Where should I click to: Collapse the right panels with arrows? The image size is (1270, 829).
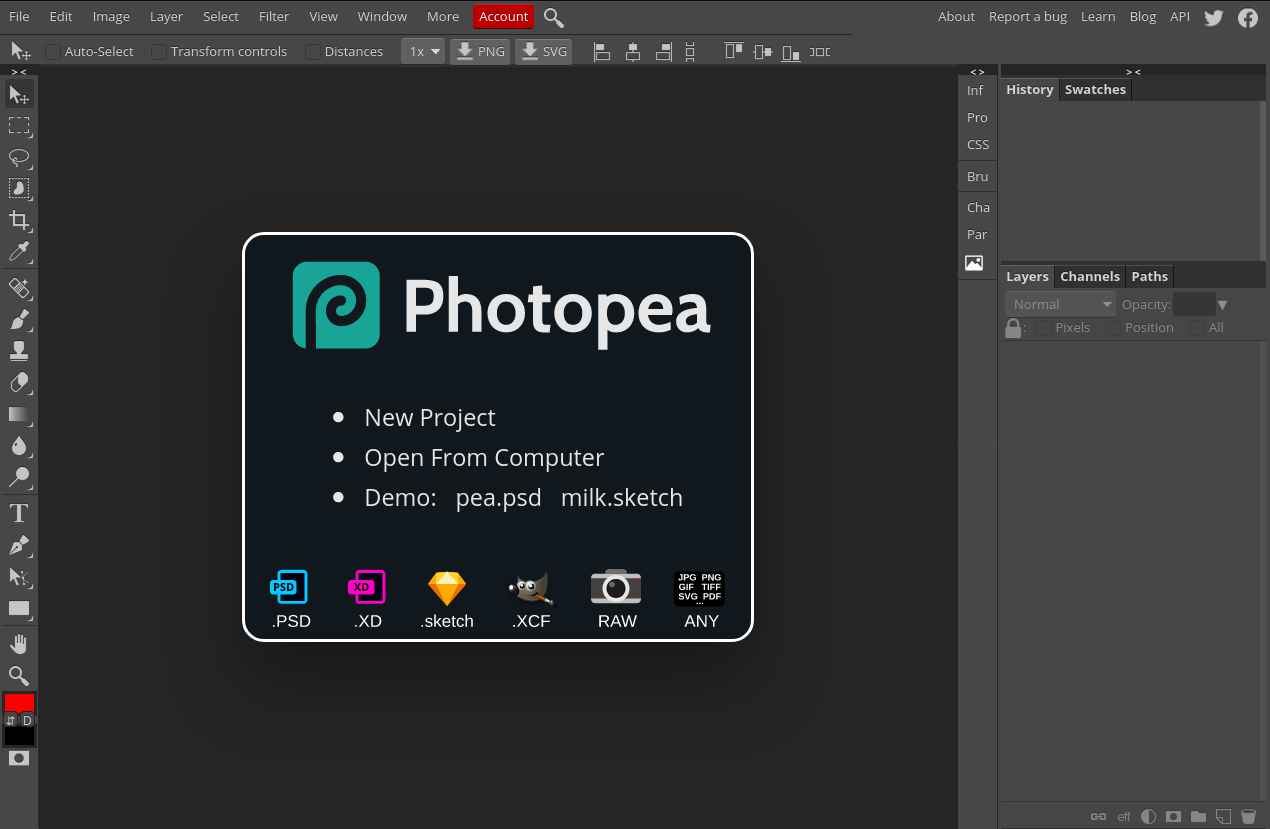pyautogui.click(x=1133, y=72)
